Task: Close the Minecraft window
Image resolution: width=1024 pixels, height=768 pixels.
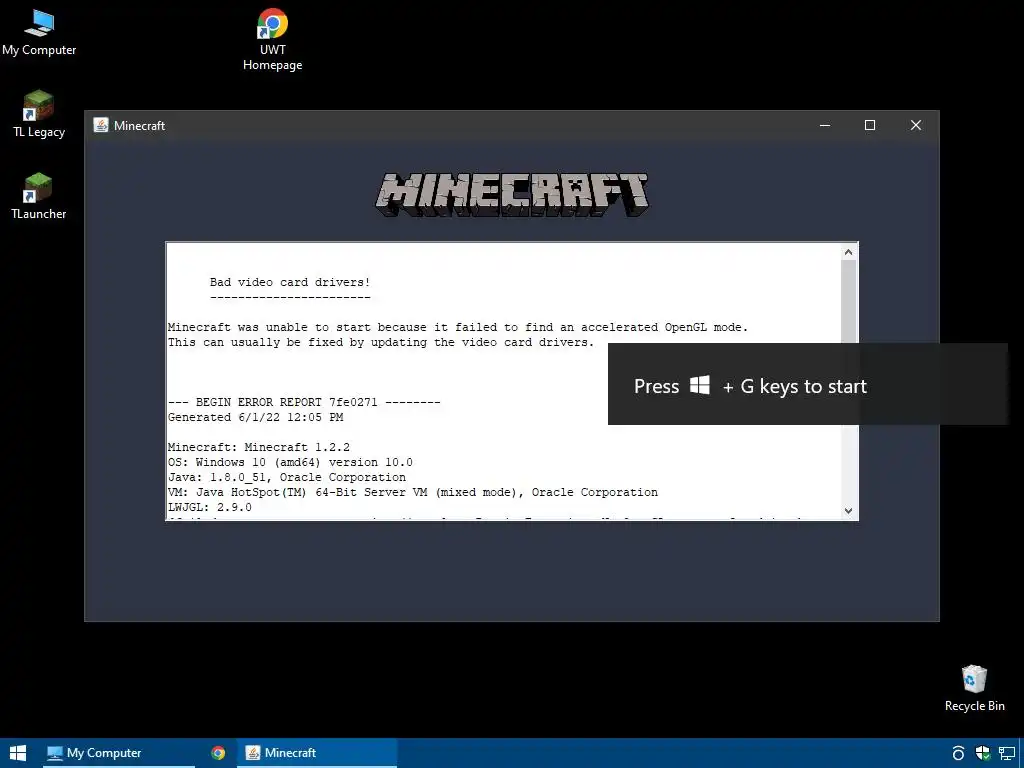Action: 916,125
